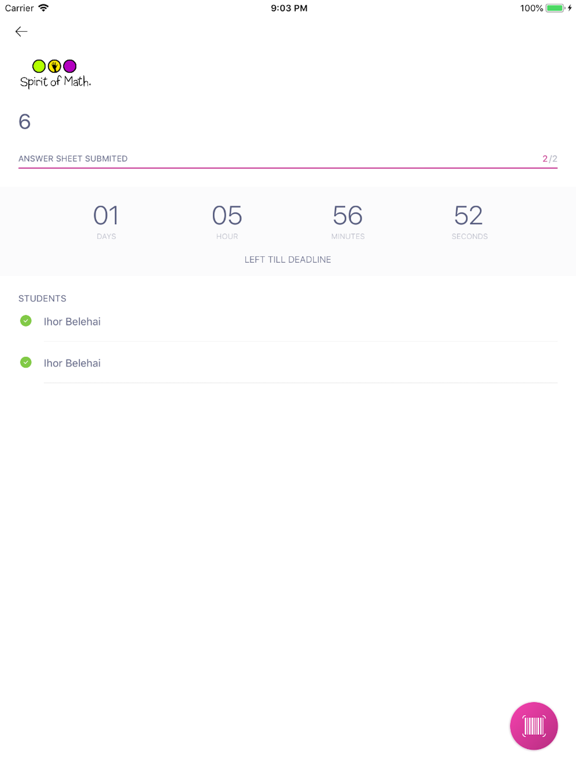Select the green circle in the logo
This screenshot has height=768, width=576.
[39, 66]
